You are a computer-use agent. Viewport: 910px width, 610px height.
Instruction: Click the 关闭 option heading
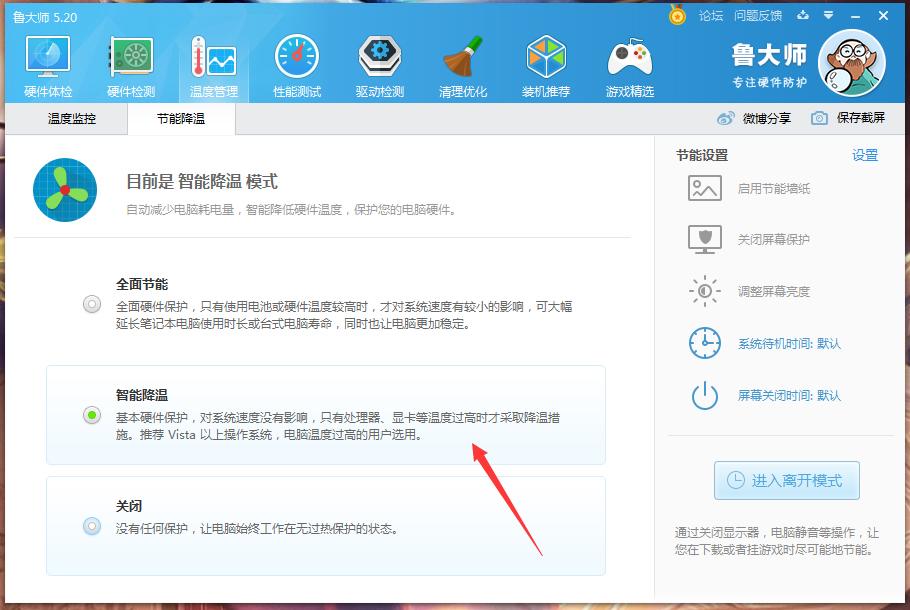point(129,506)
